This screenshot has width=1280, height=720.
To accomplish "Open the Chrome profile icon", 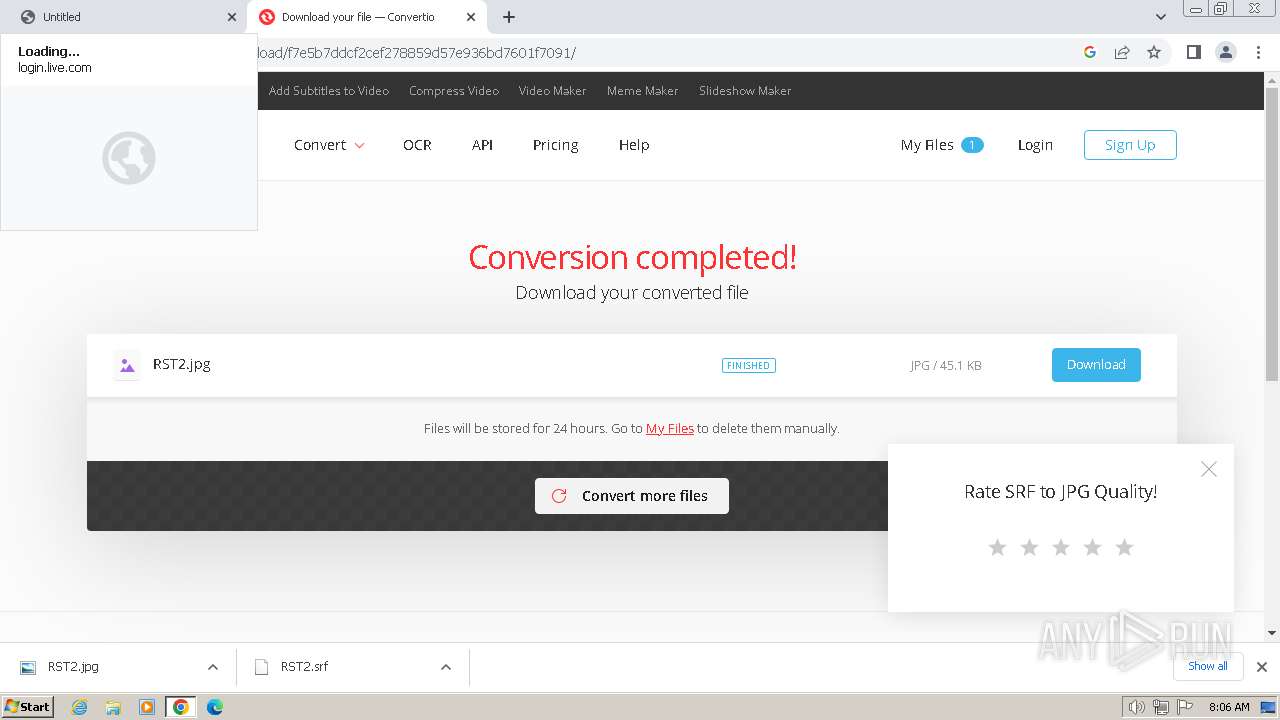I will pyautogui.click(x=1225, y=52).
